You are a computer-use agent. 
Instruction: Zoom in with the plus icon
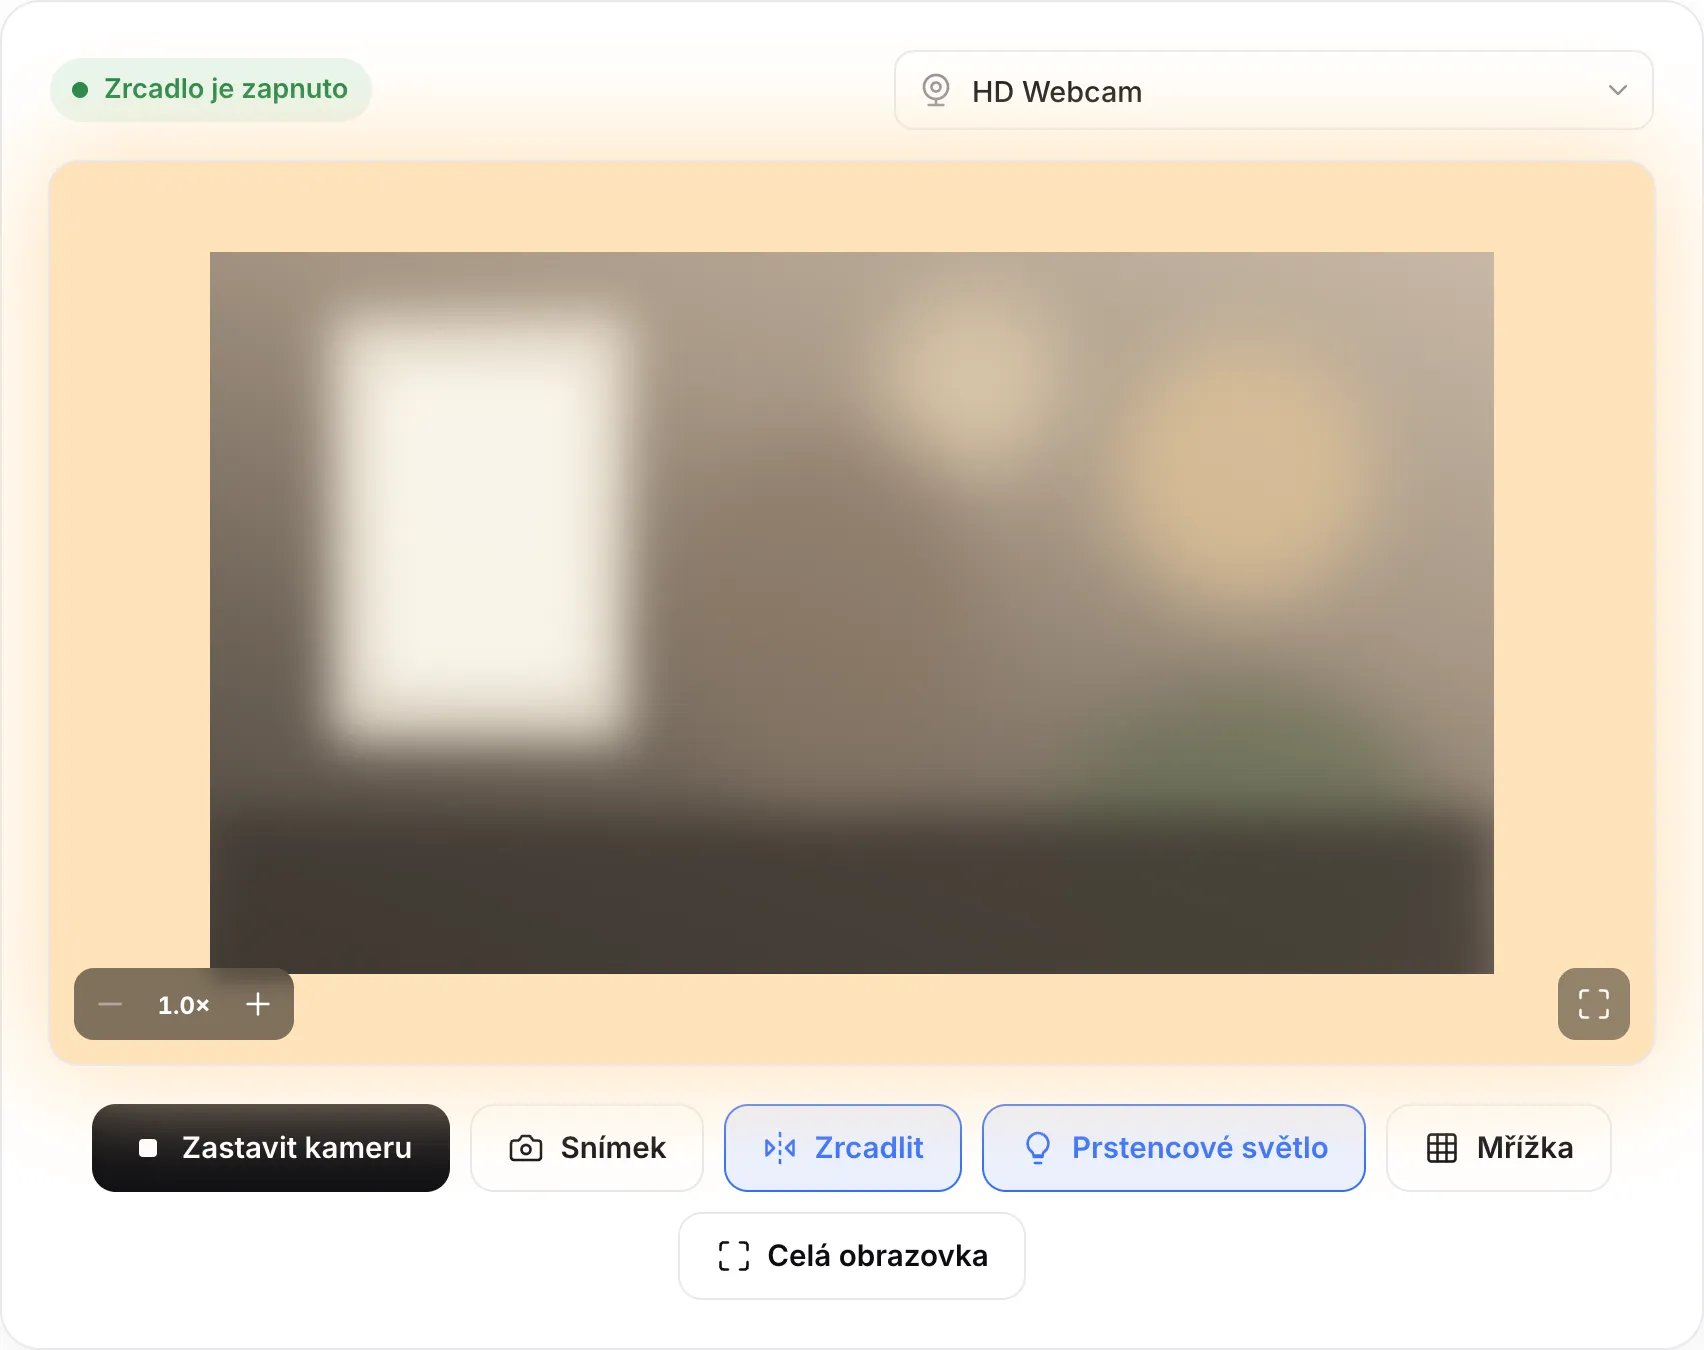click(258, 1004)
